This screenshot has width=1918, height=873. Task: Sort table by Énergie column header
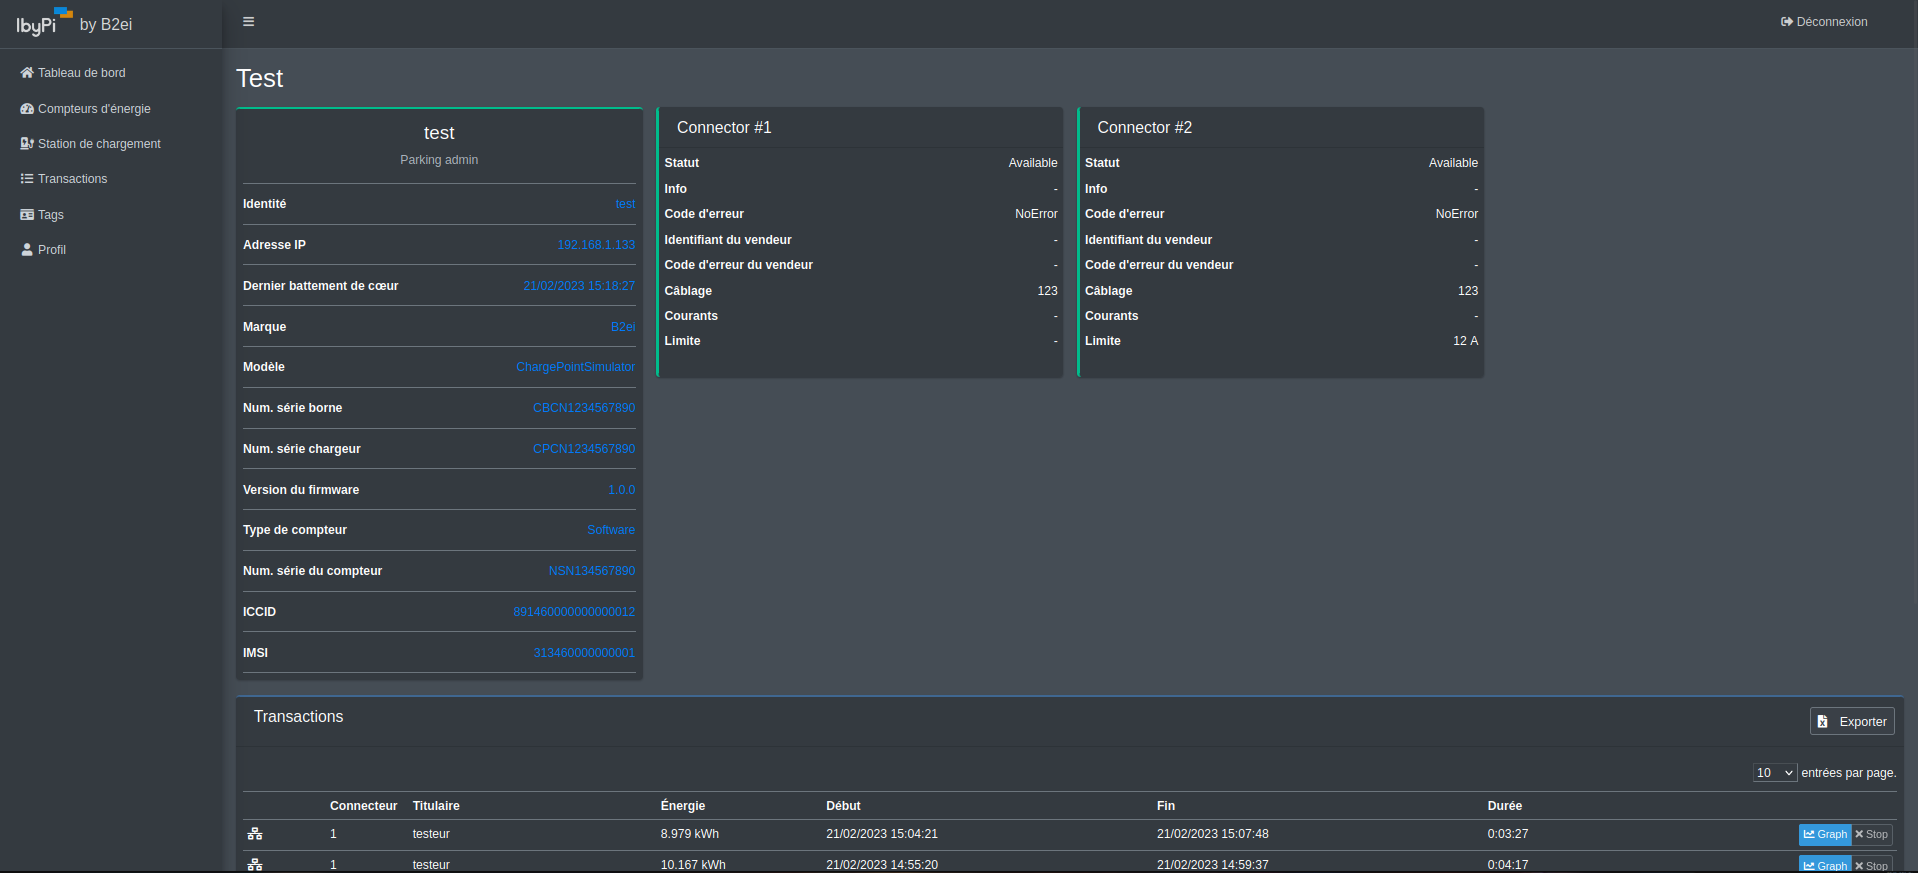[683, 806]
